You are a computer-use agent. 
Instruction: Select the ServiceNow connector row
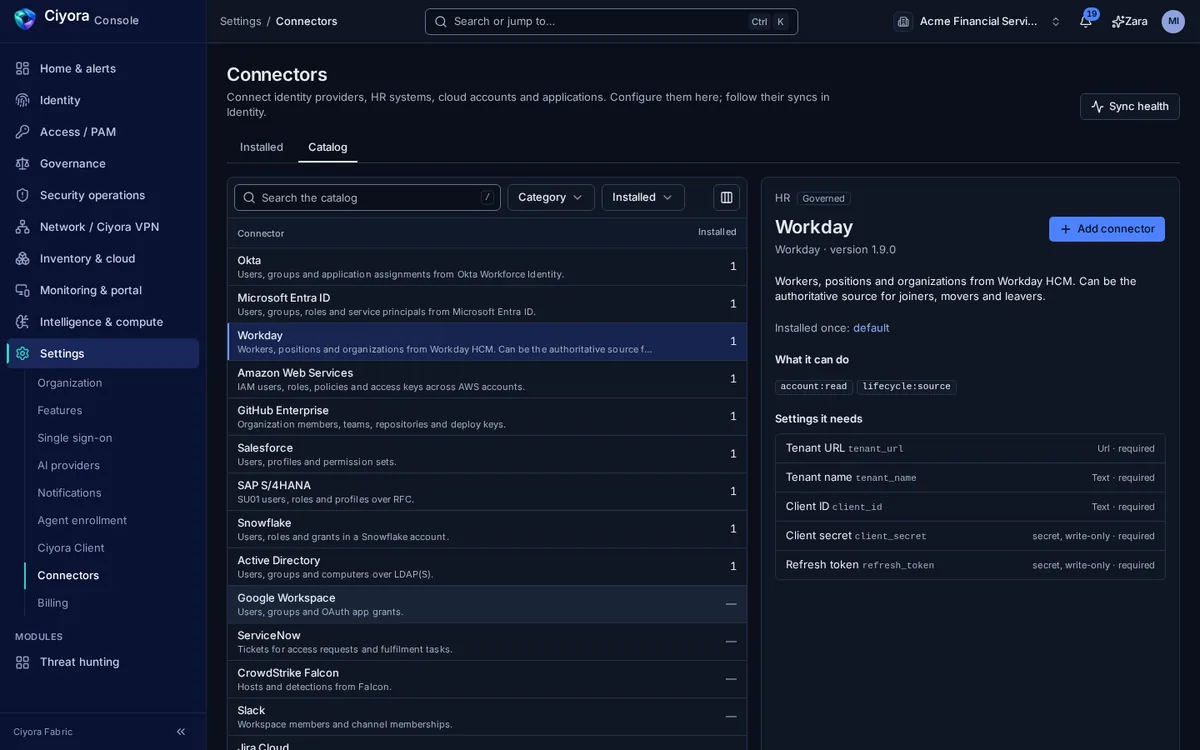point(487,642)
